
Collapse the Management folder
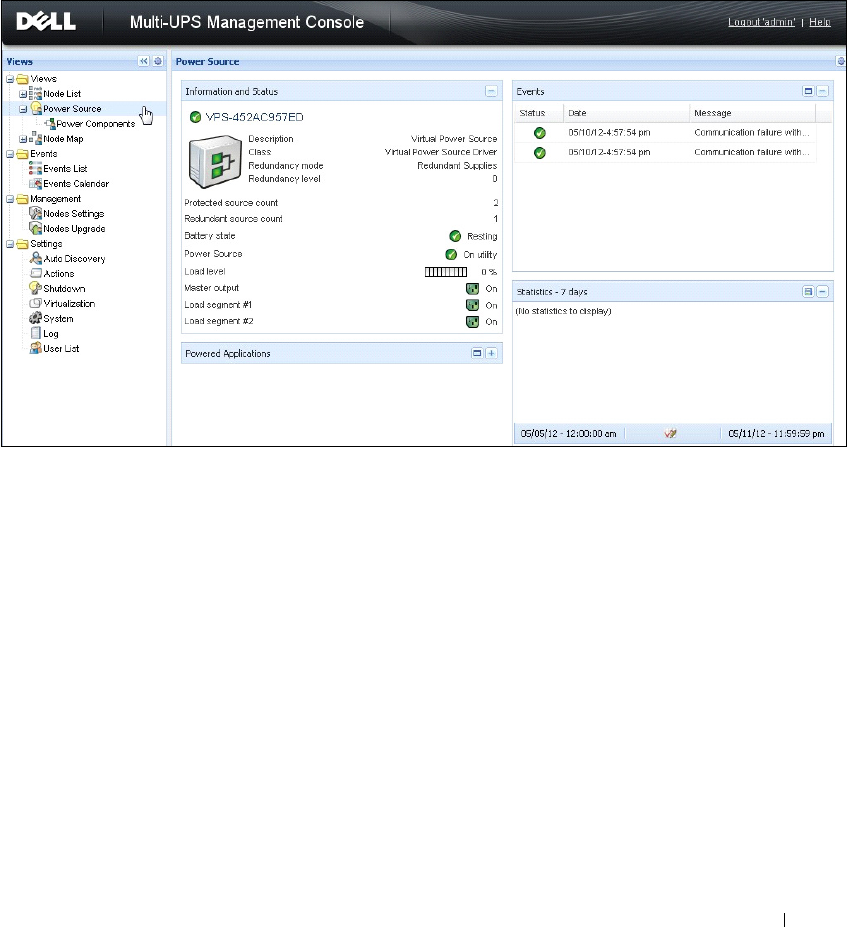[10, 199]
